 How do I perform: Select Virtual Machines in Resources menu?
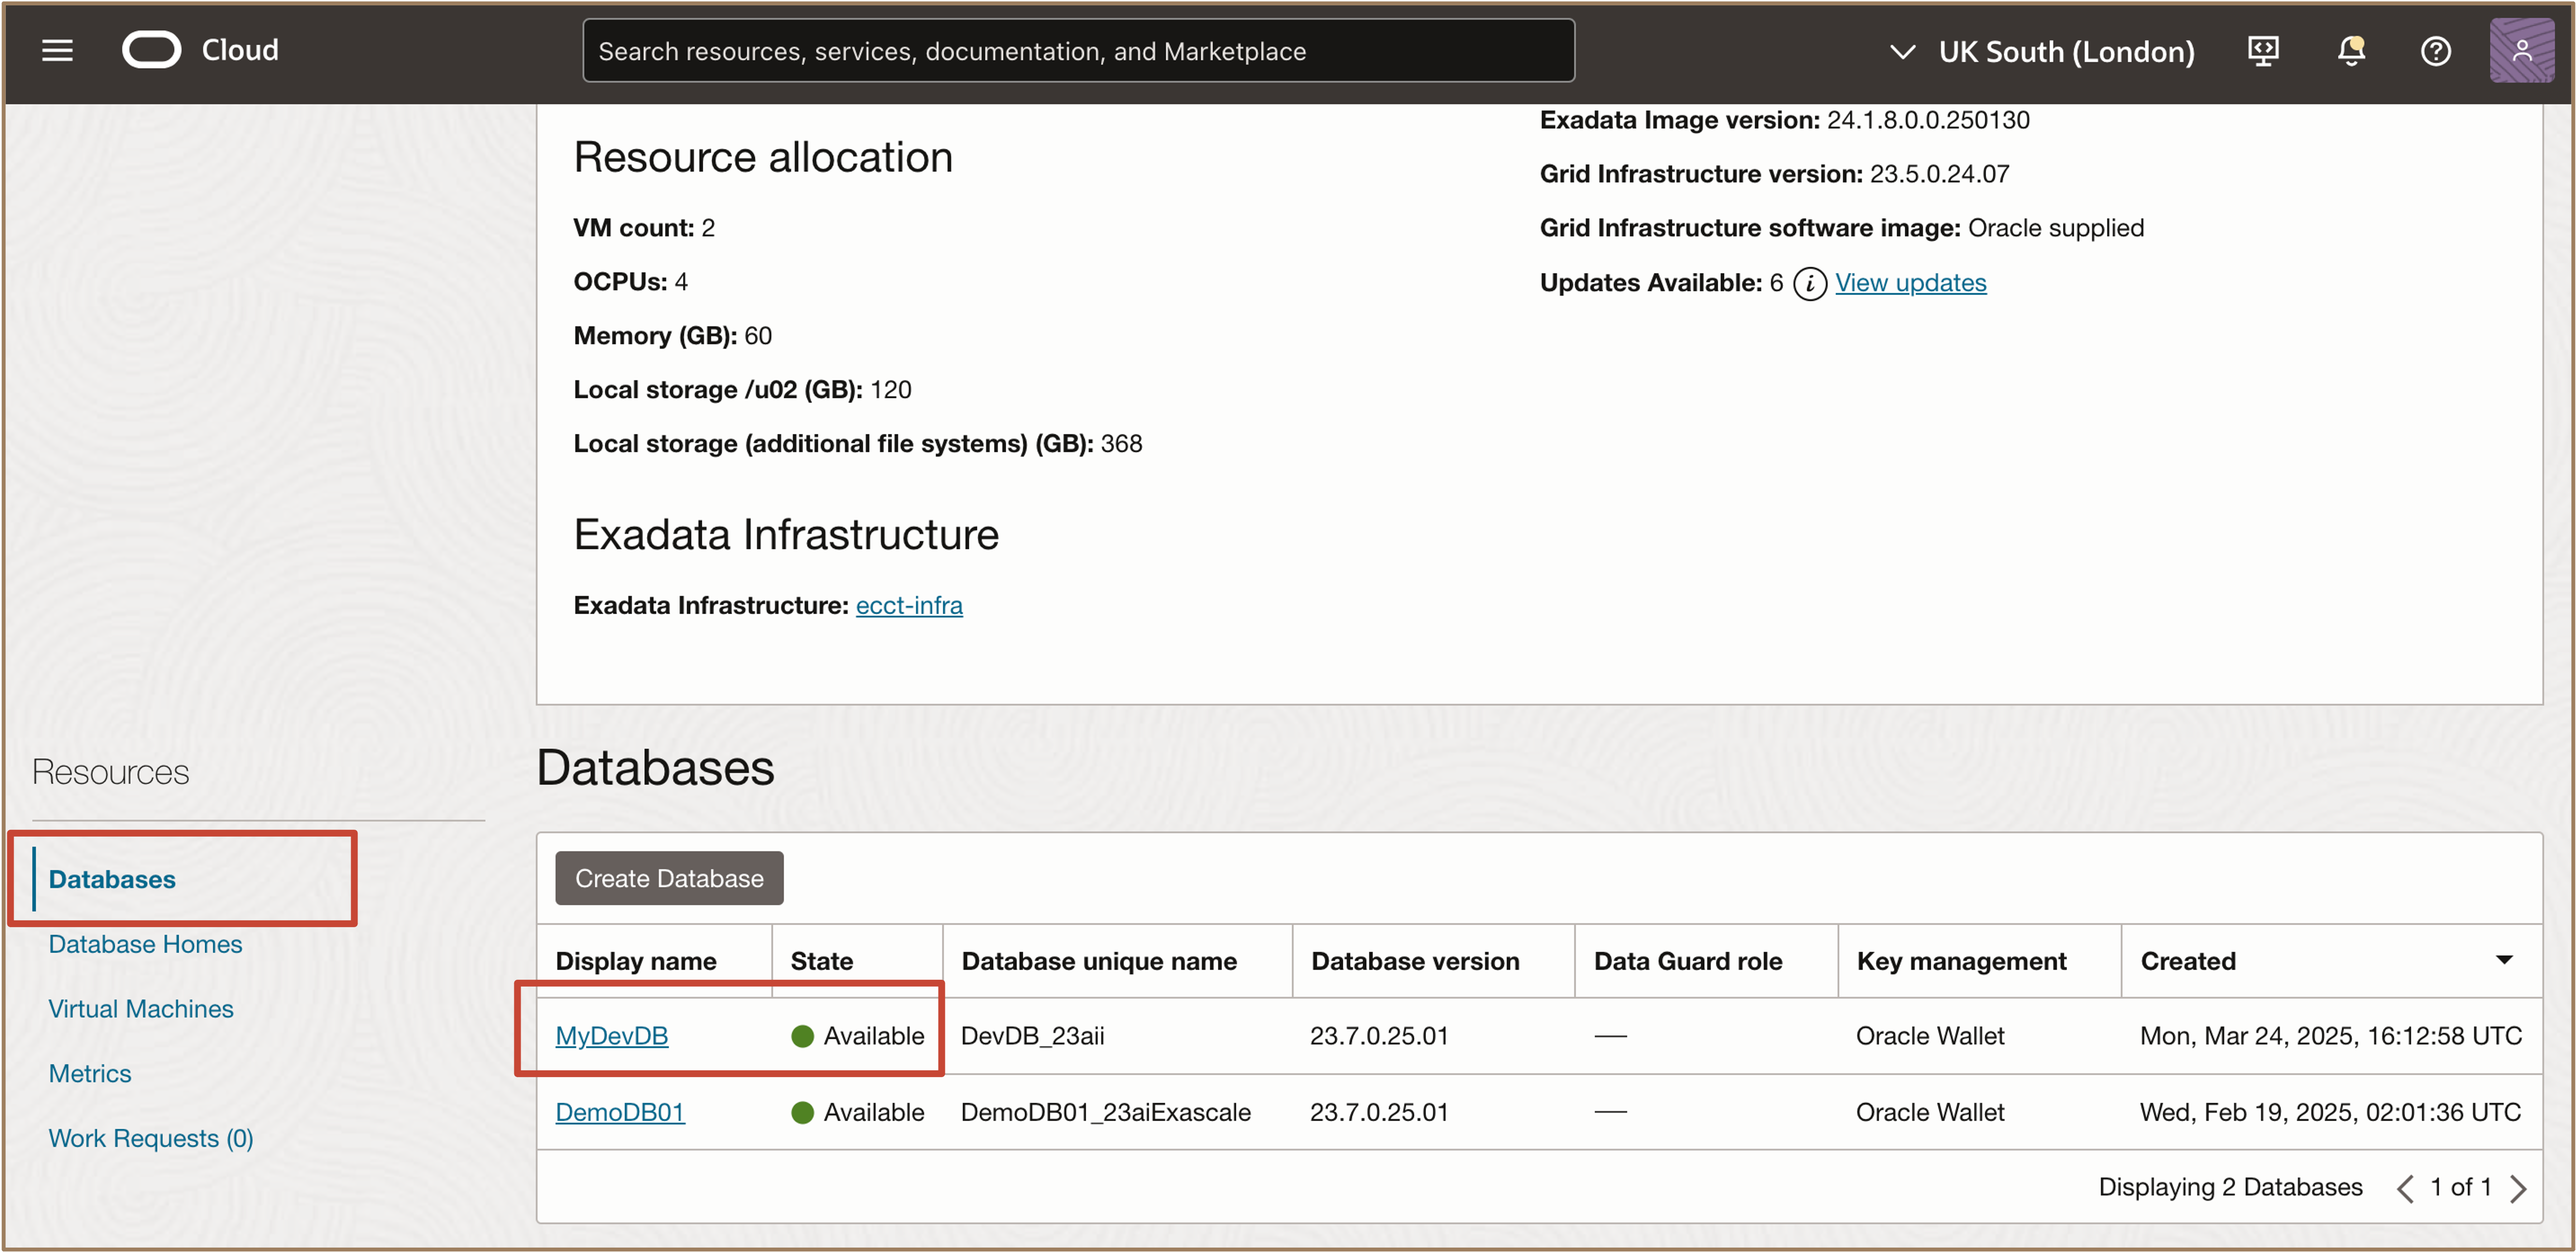[141, 1009]
